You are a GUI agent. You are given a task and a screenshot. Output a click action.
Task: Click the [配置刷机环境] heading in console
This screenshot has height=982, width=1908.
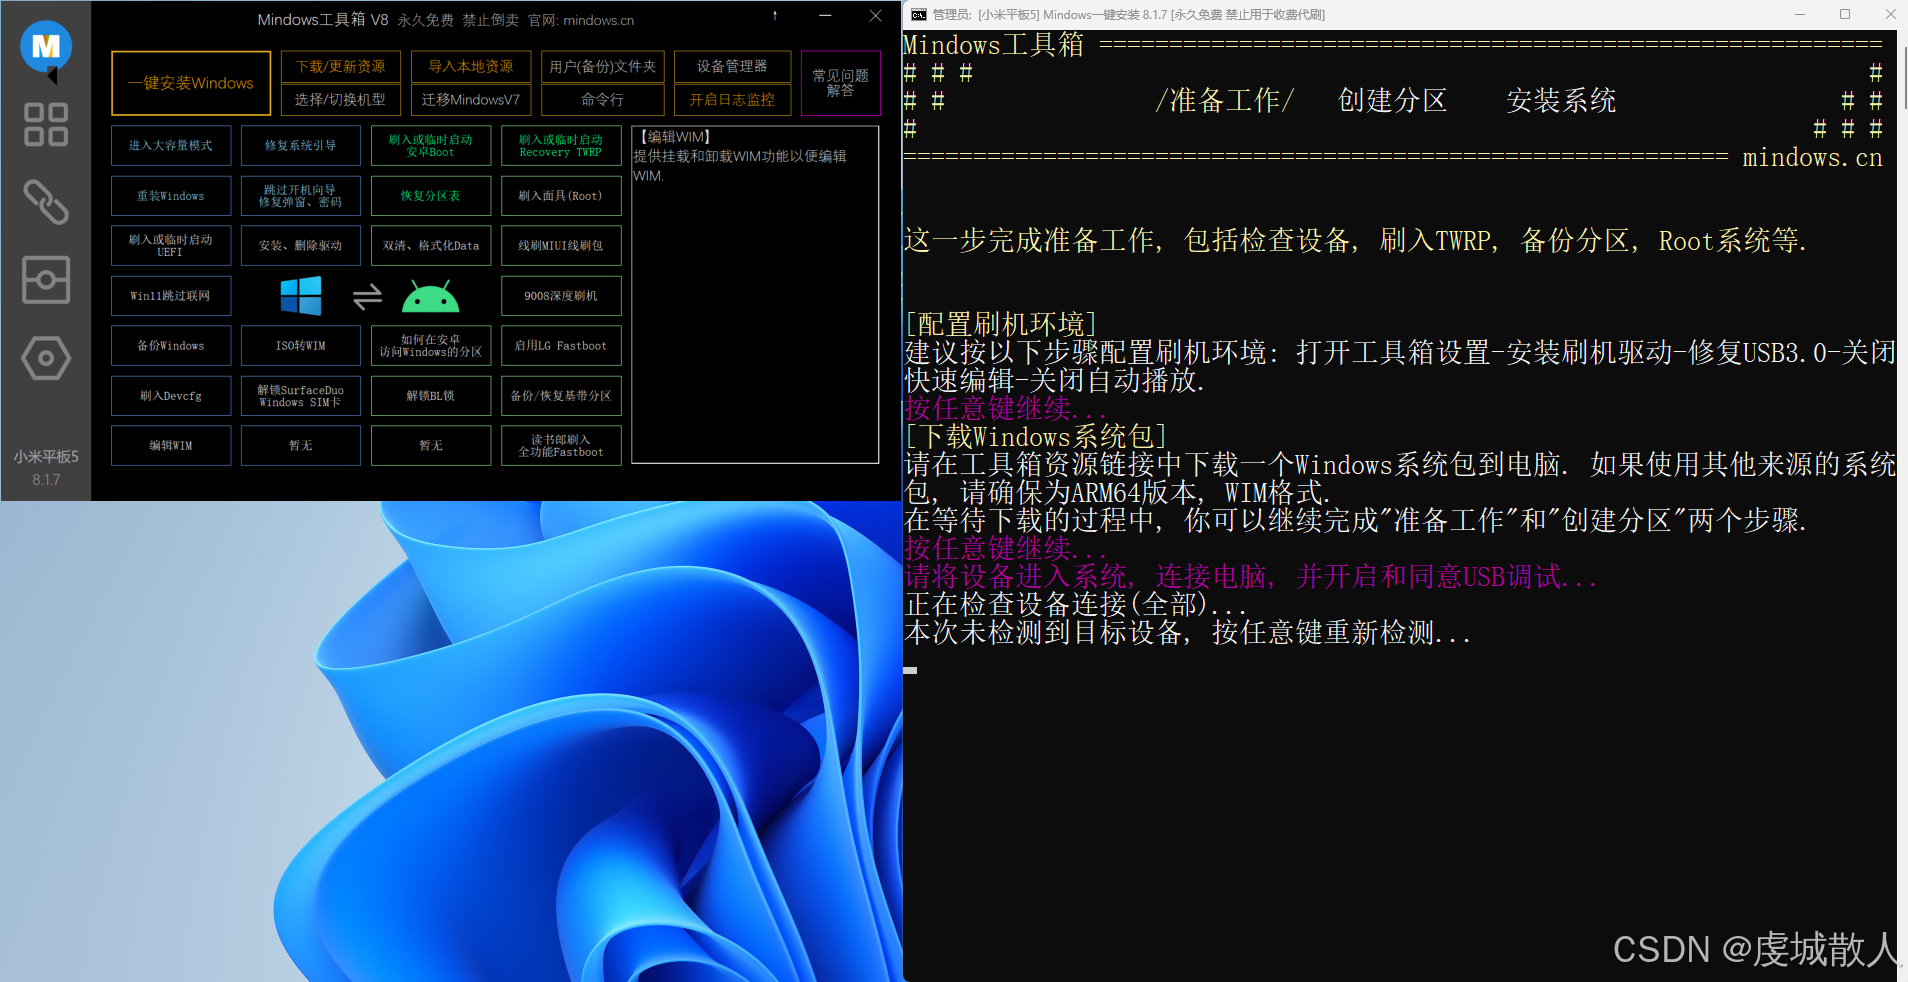[x=1001, y=324]
